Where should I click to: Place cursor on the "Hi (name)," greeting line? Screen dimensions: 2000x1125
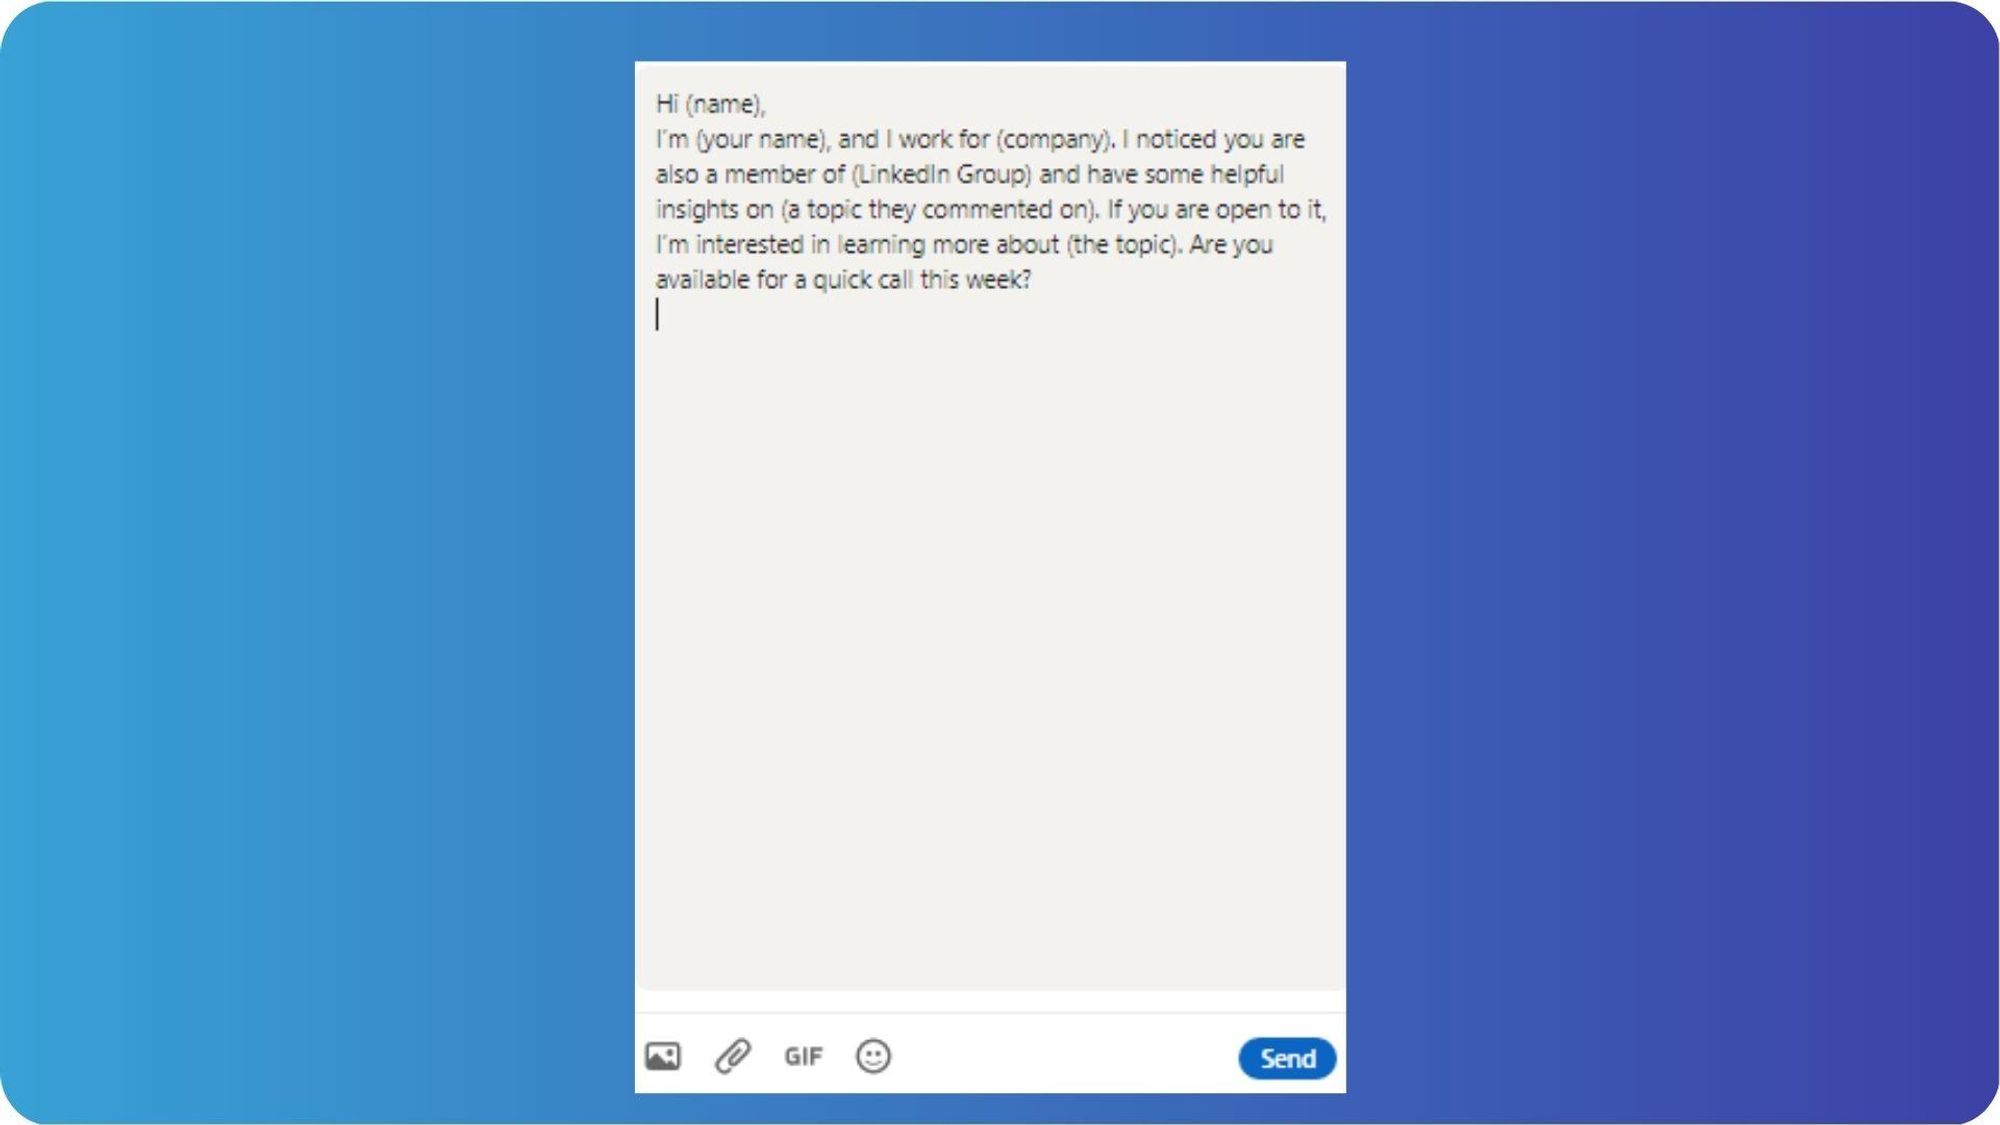(711, 104)
